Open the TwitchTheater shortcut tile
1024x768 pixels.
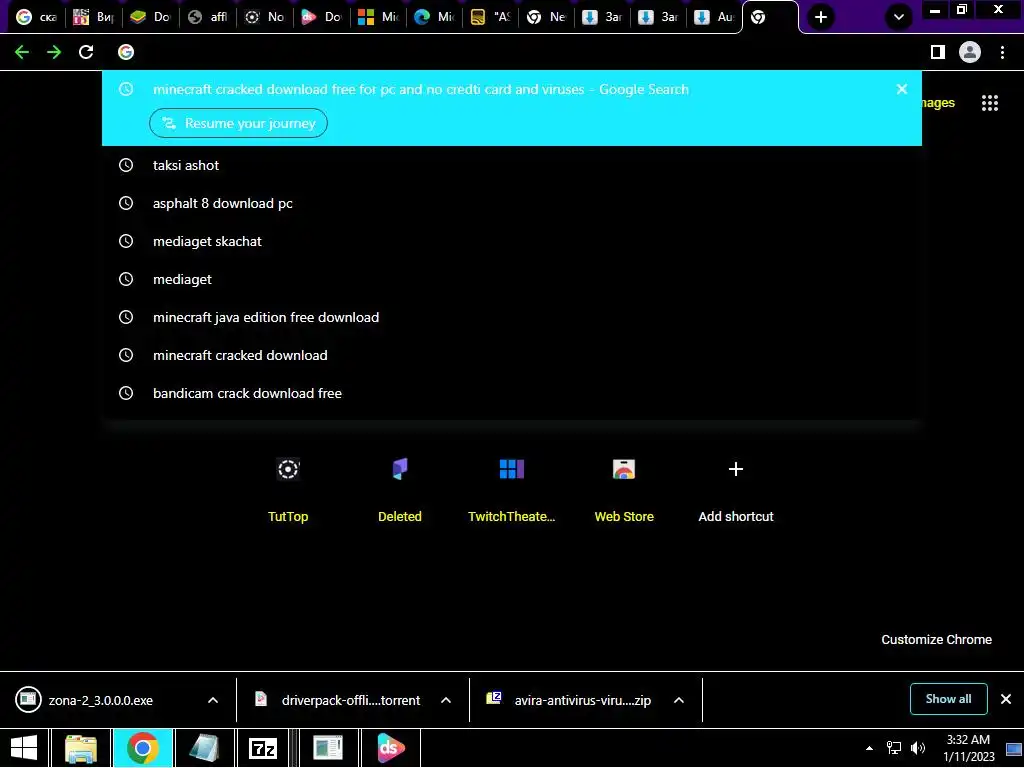coord(512,488)
